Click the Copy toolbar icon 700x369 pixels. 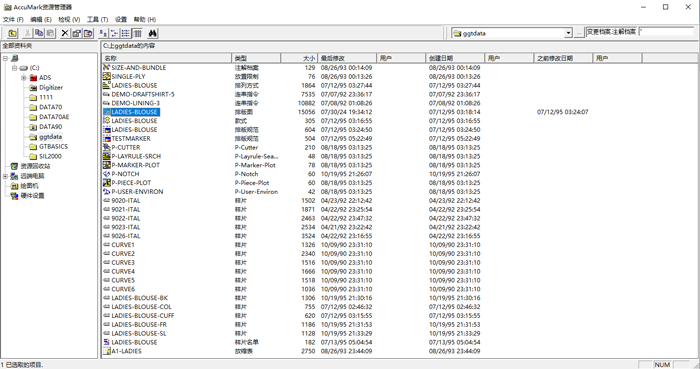(x=39, y=33)
